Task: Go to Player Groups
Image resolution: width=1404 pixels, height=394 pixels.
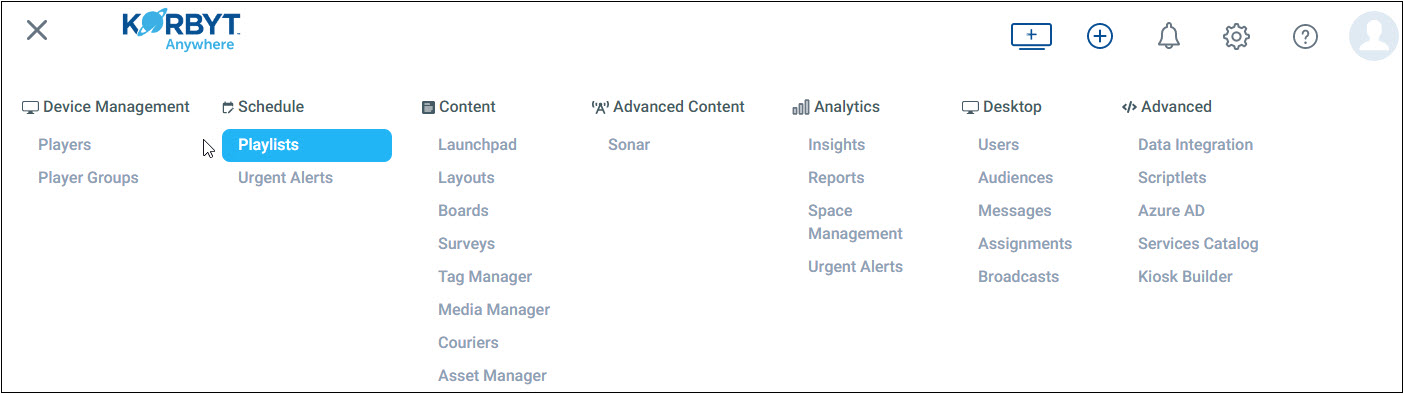Action: [88, 178]
